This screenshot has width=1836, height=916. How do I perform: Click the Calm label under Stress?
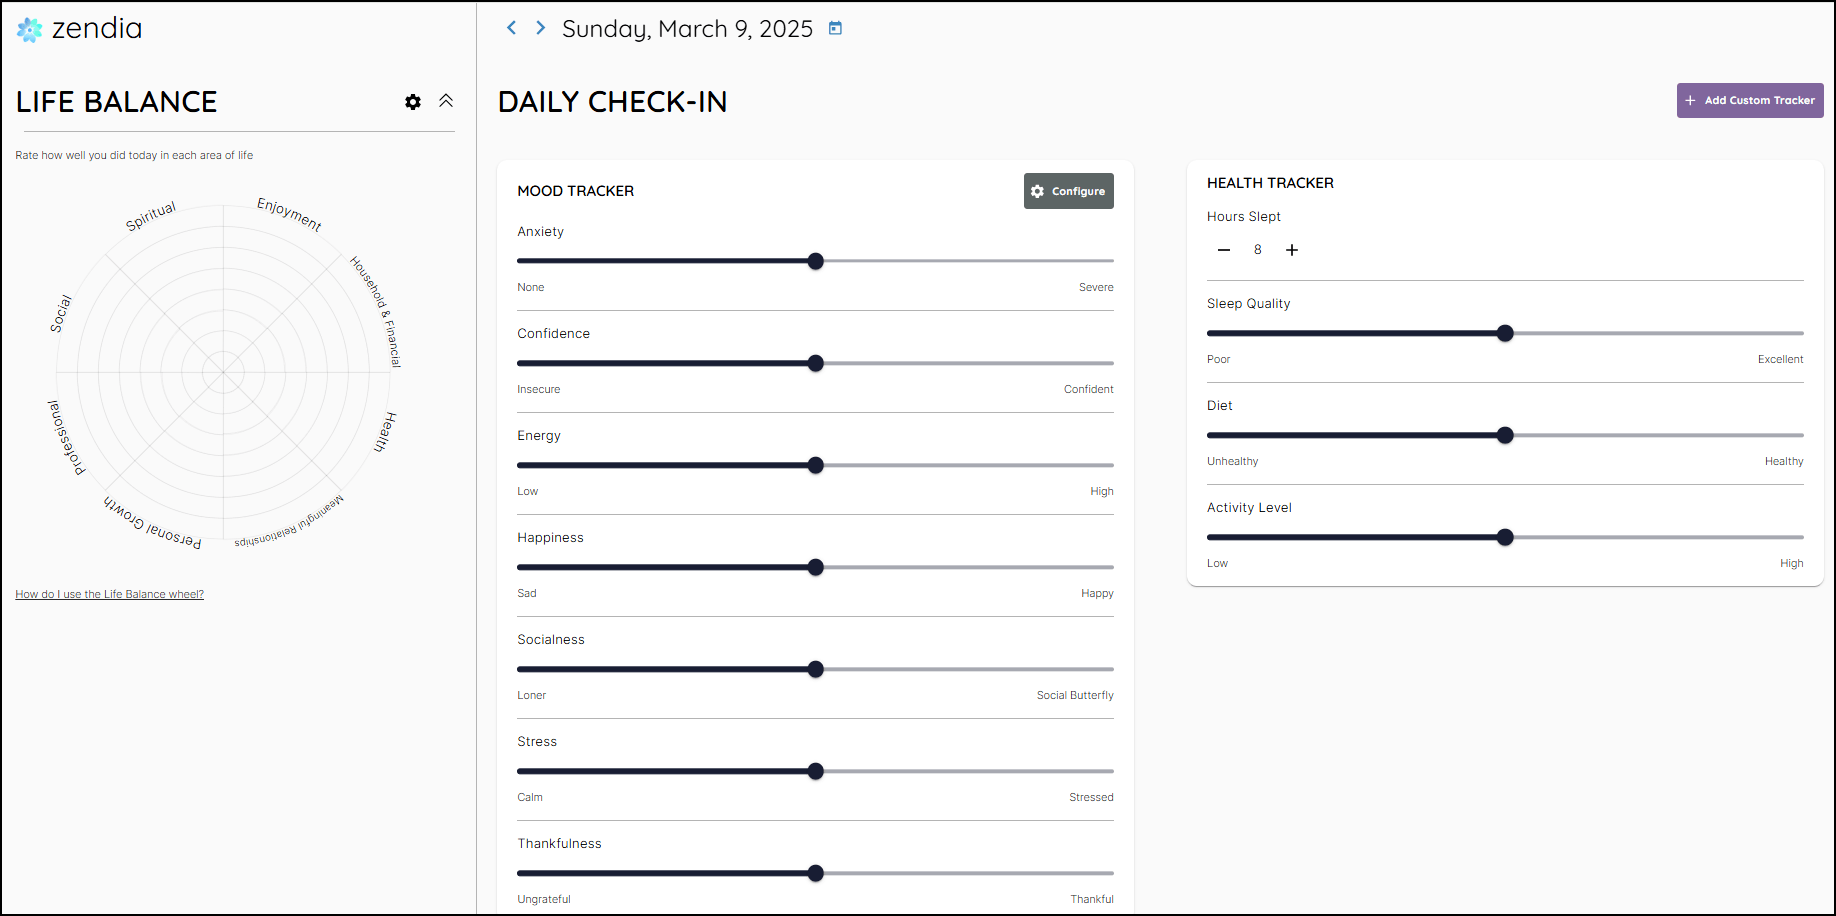530,797
